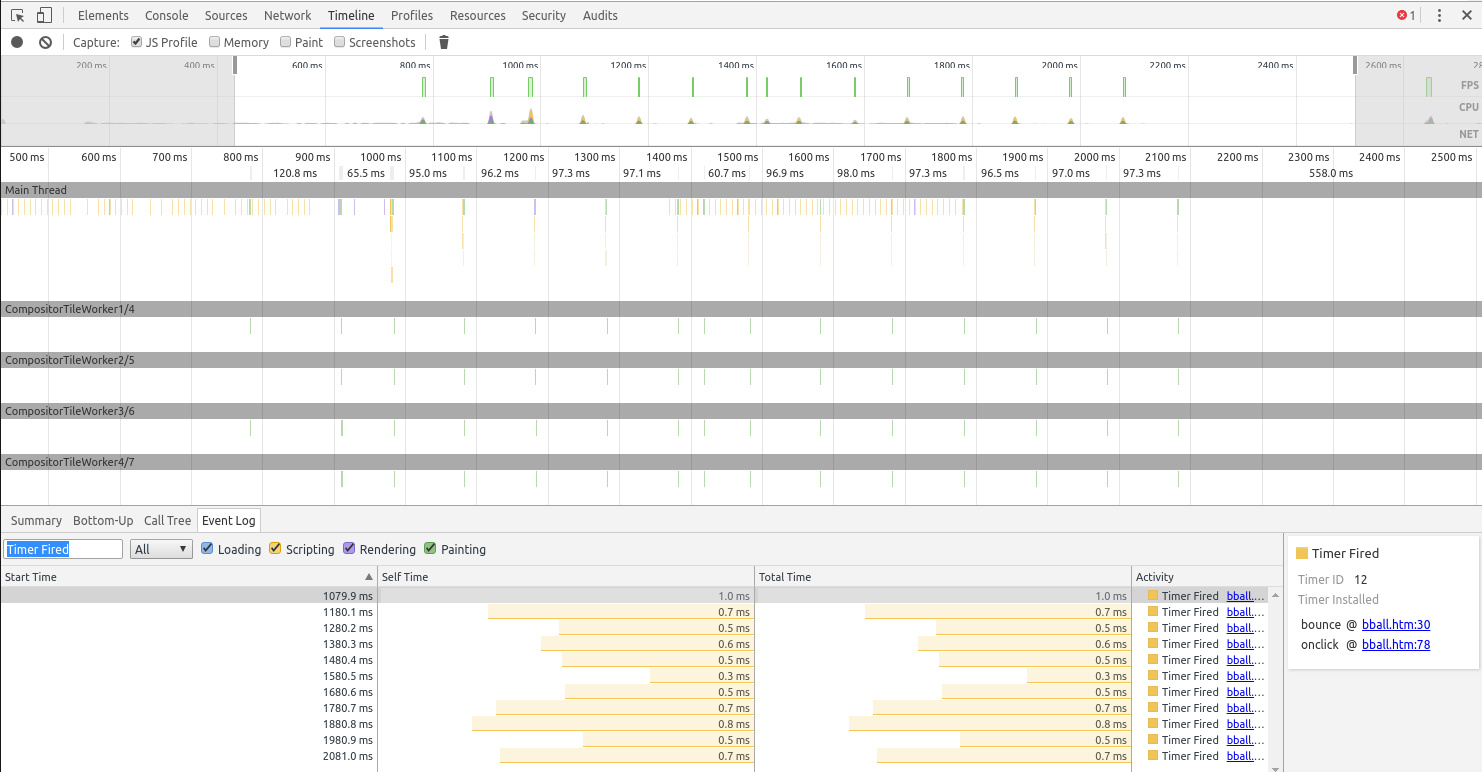Open the All duration filter dropdown
The height and width of the screenshot is (772, 1482).
tap(160, 549)
